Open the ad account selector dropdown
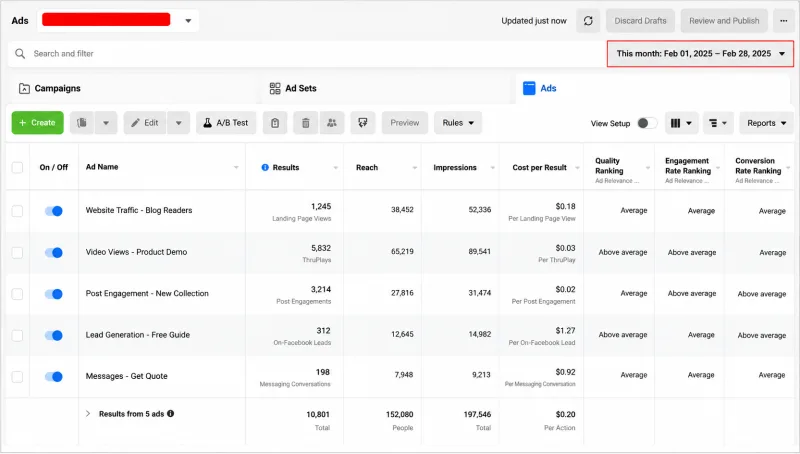Screen dimensions: 800x454 (118, 20)
